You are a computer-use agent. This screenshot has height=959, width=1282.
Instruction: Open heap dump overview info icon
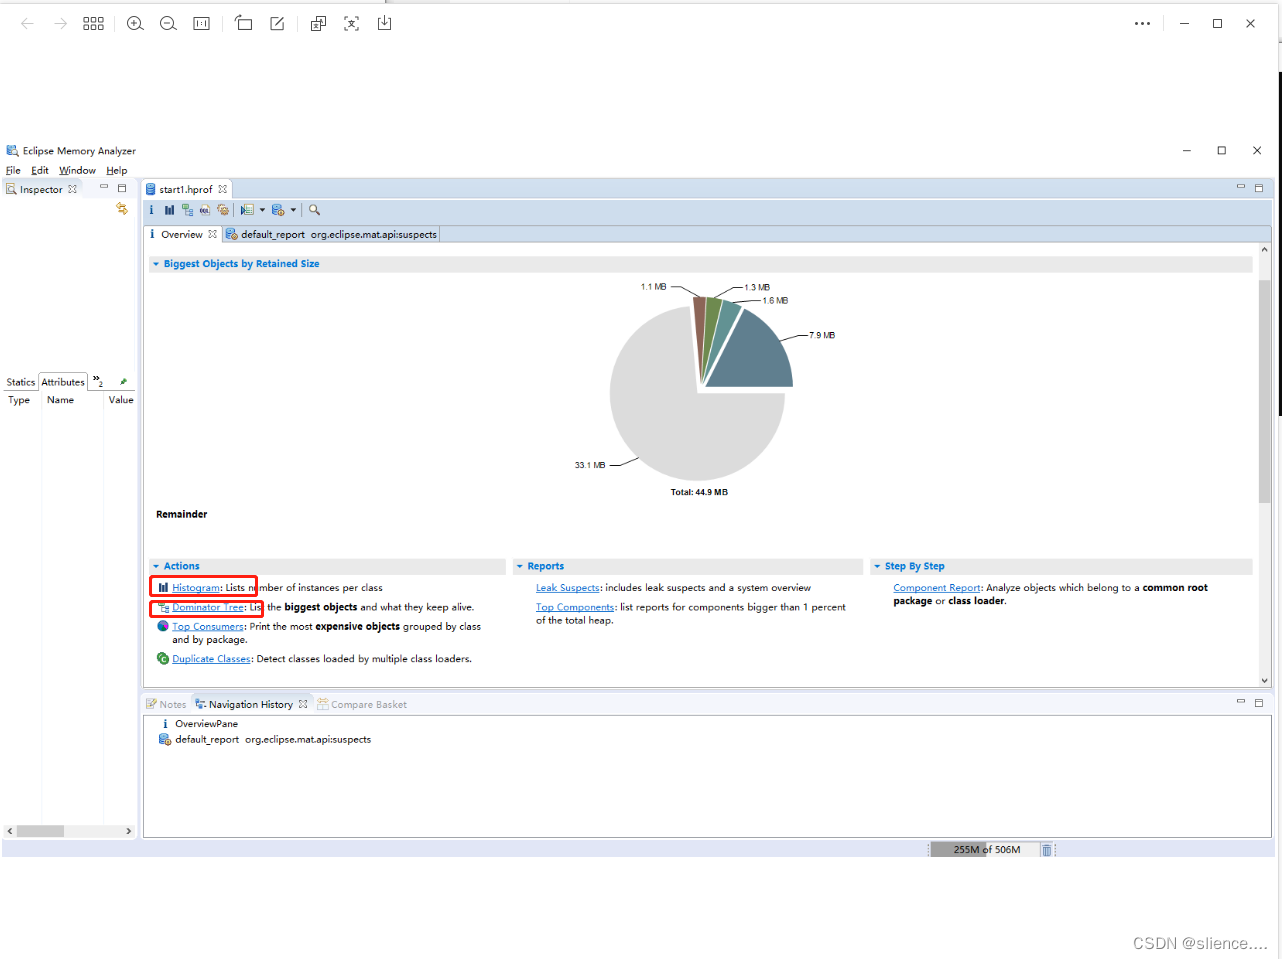click(x=152, y=210)
